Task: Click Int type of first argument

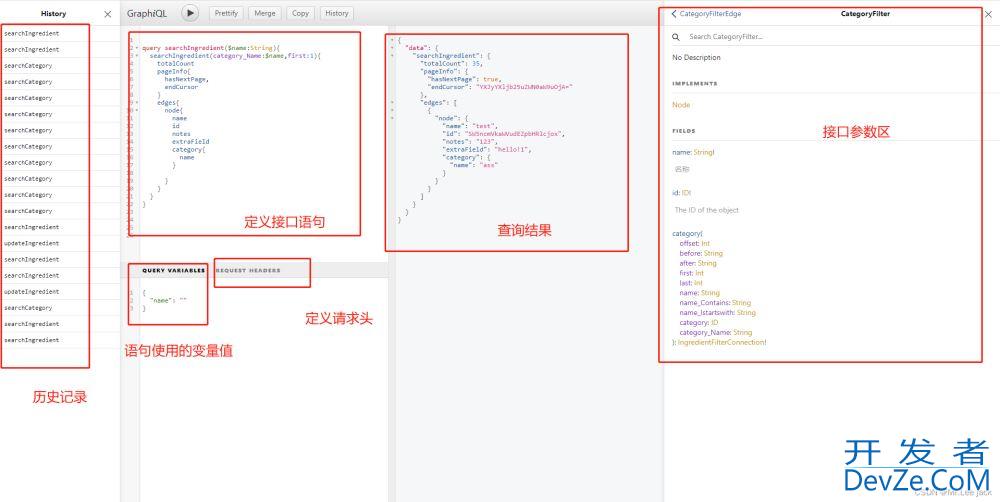Action: pyautogui.click(x=700, y=273)
